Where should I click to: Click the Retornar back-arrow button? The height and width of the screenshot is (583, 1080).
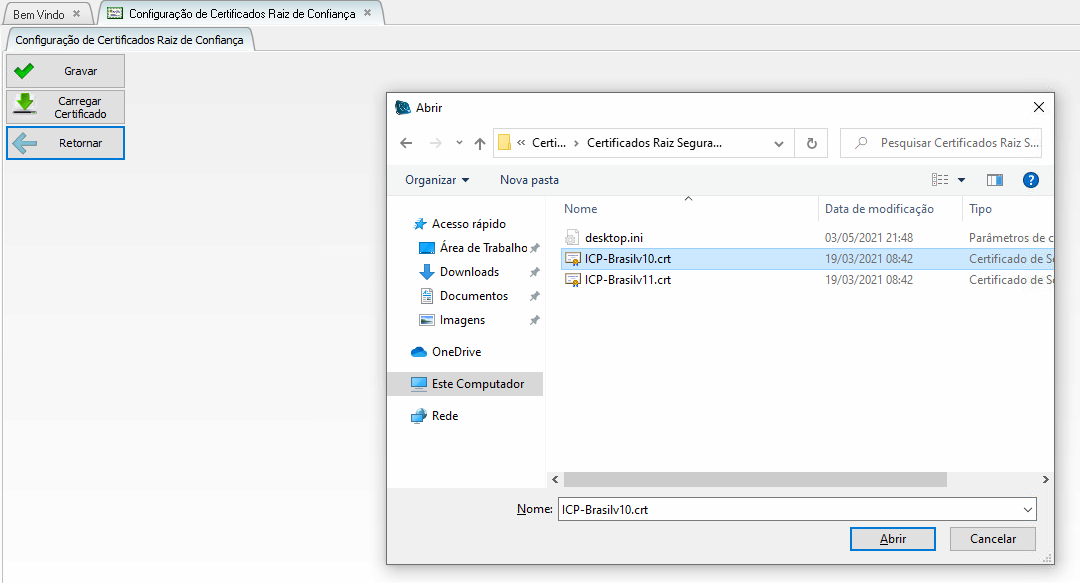[x=65, y=143]
